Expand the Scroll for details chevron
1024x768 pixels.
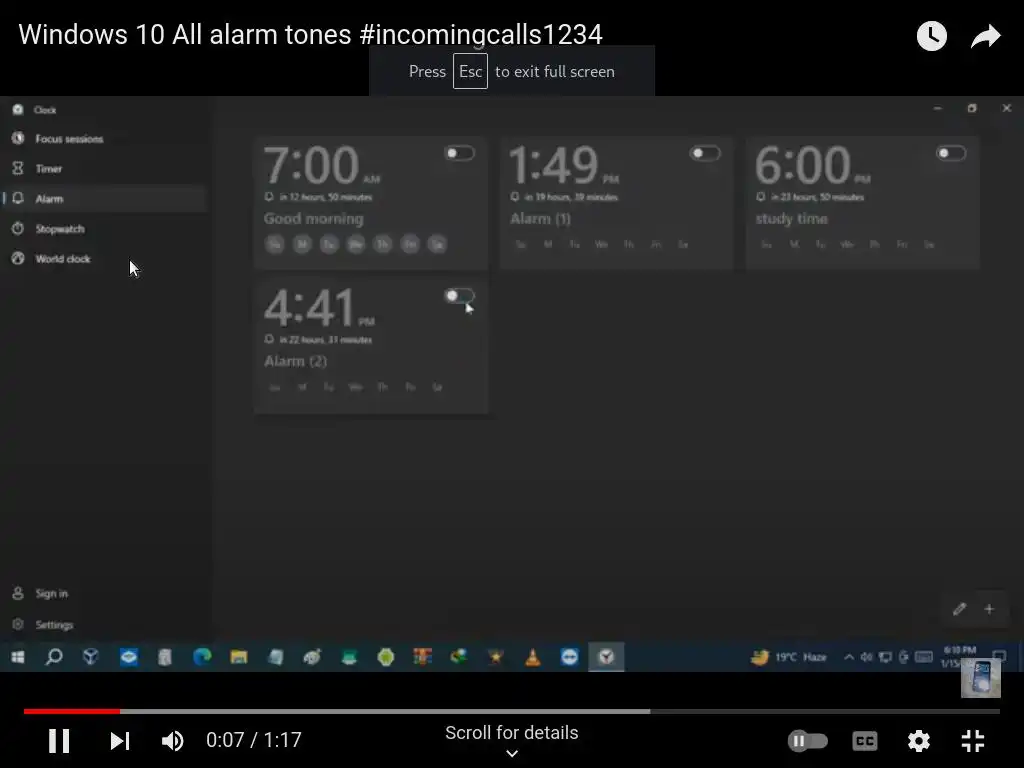512,754
